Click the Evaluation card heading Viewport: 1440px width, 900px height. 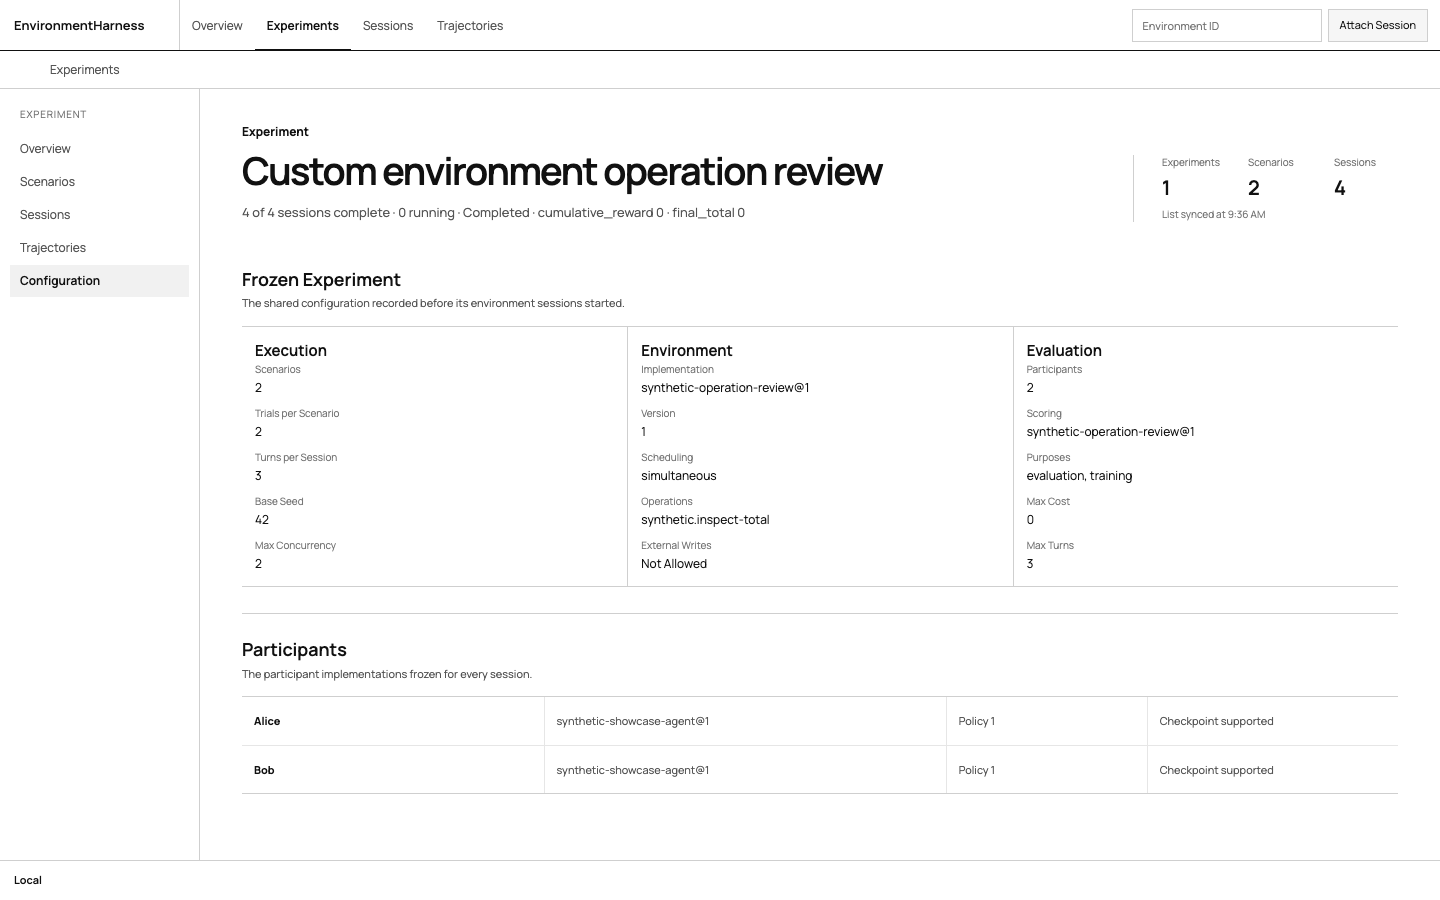1064,350
